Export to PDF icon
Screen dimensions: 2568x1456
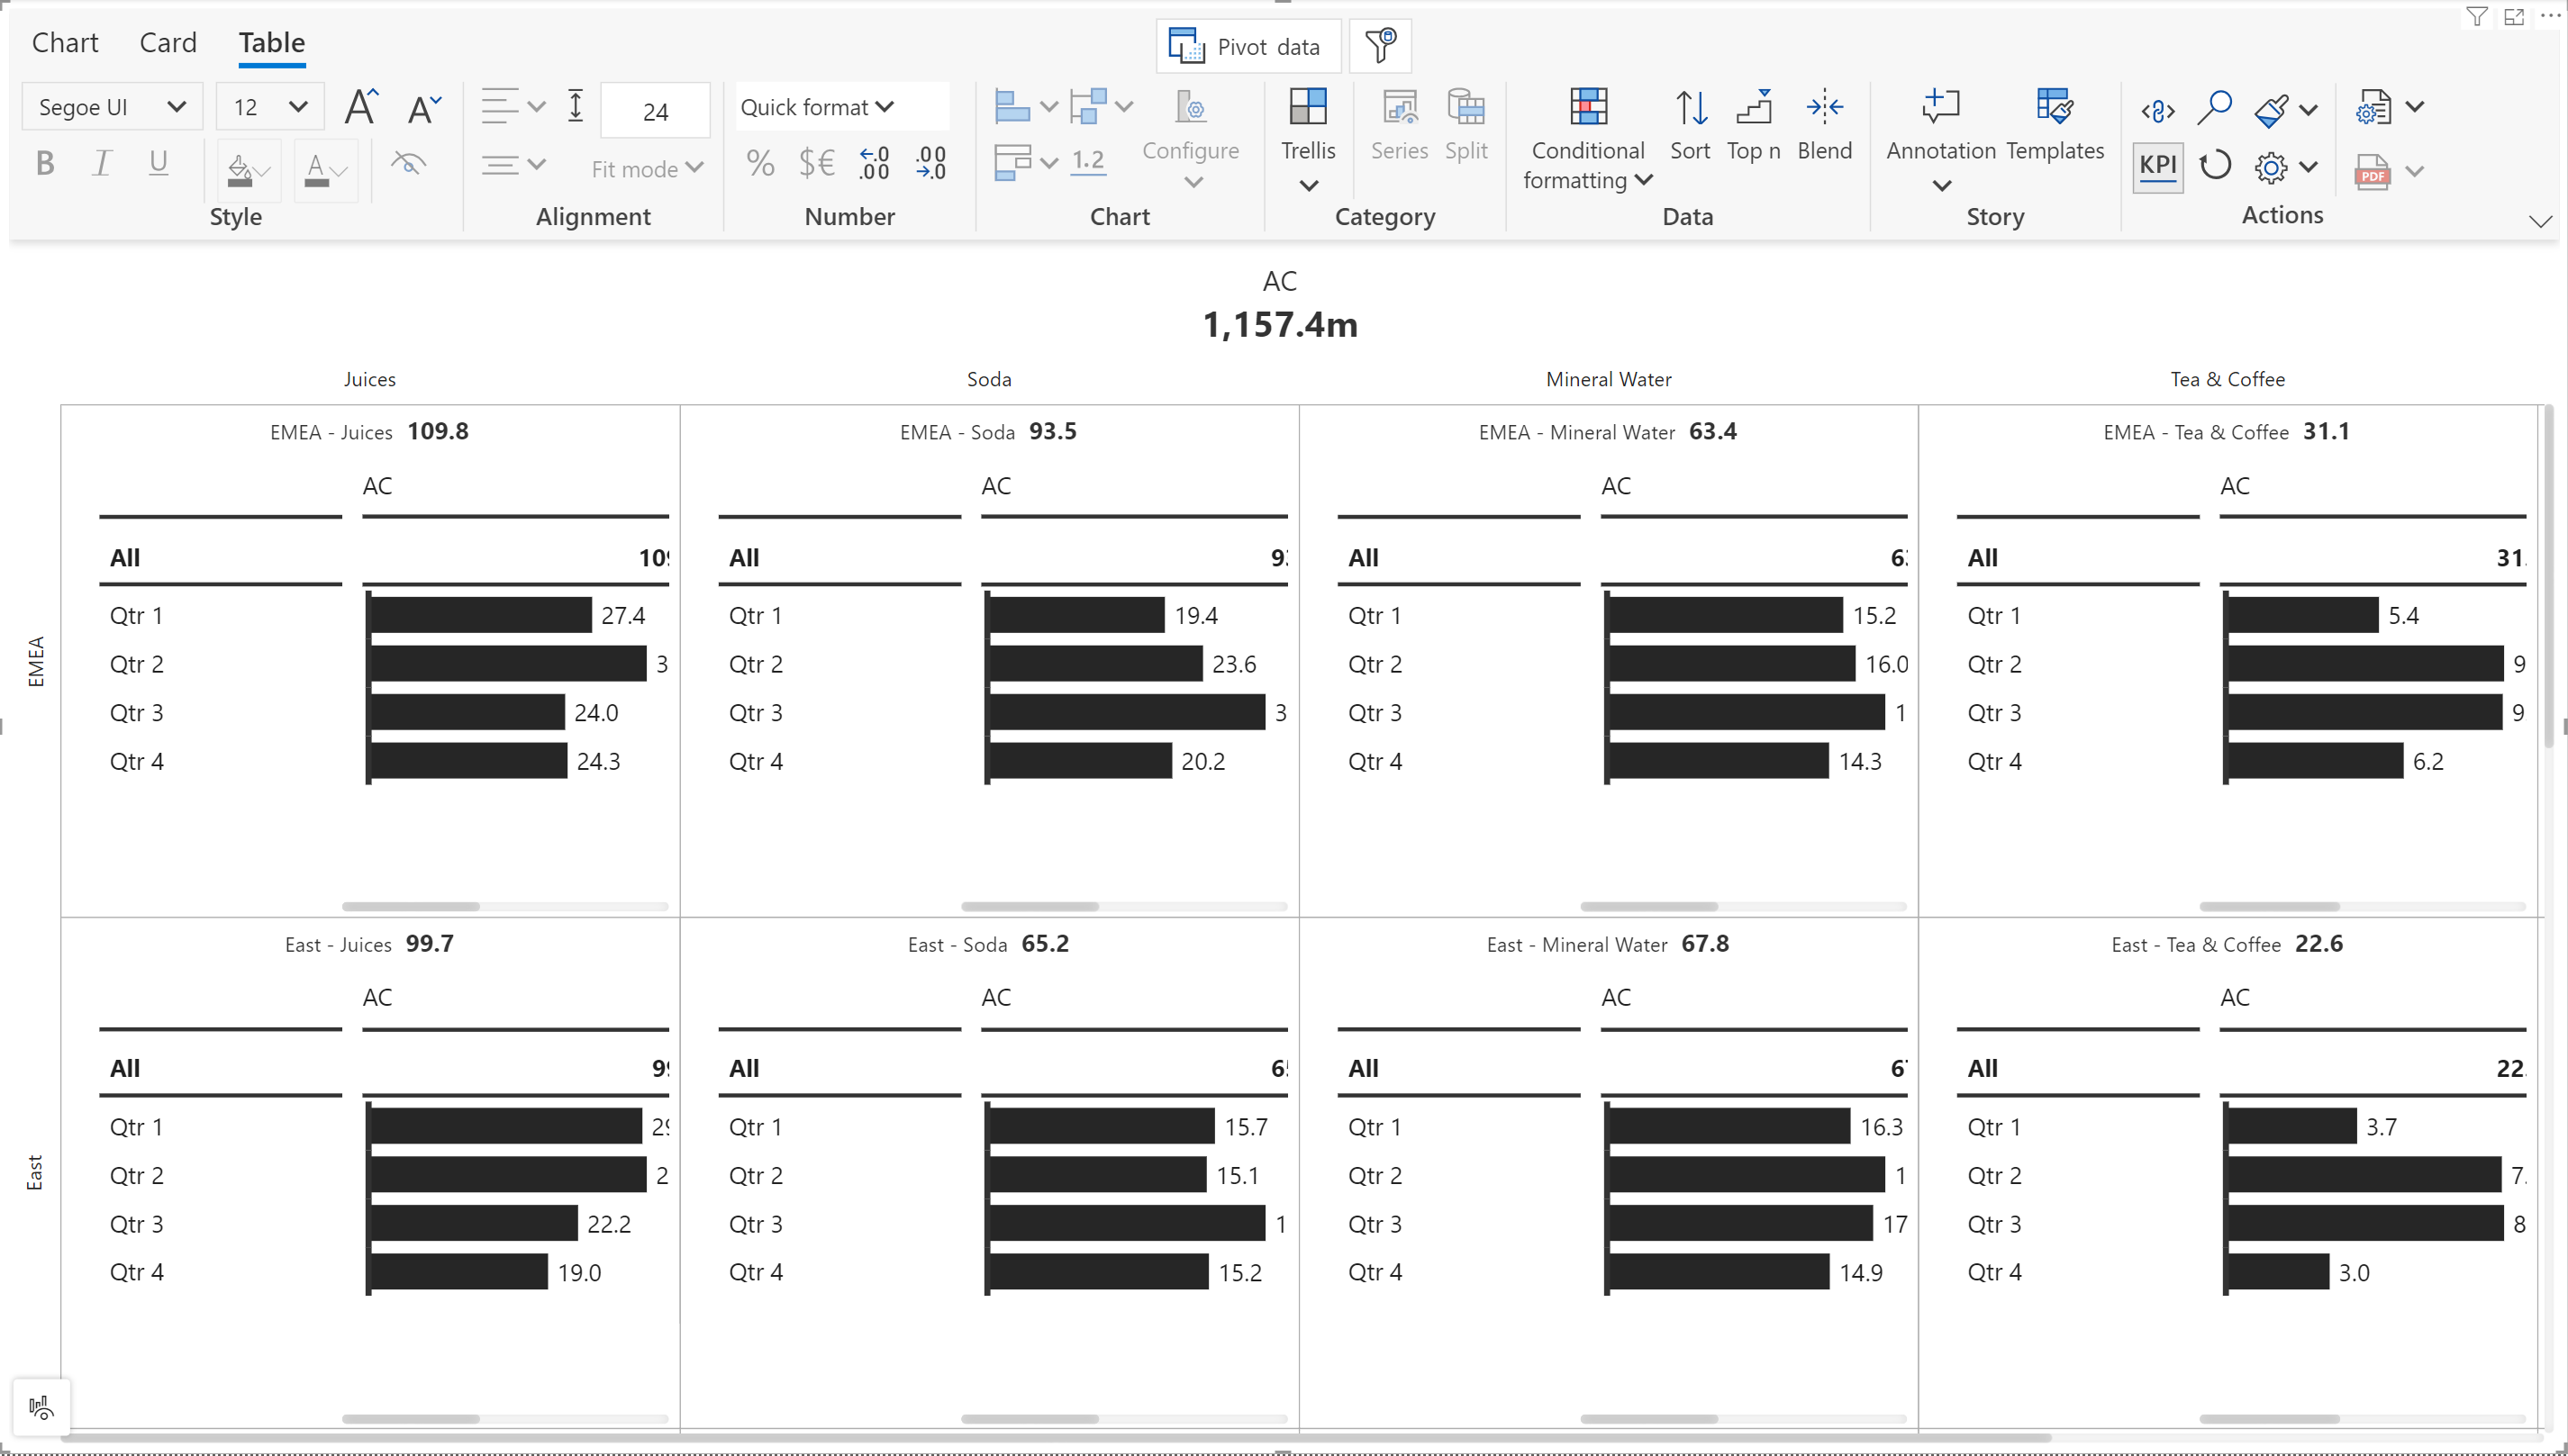coord(2372,170)
